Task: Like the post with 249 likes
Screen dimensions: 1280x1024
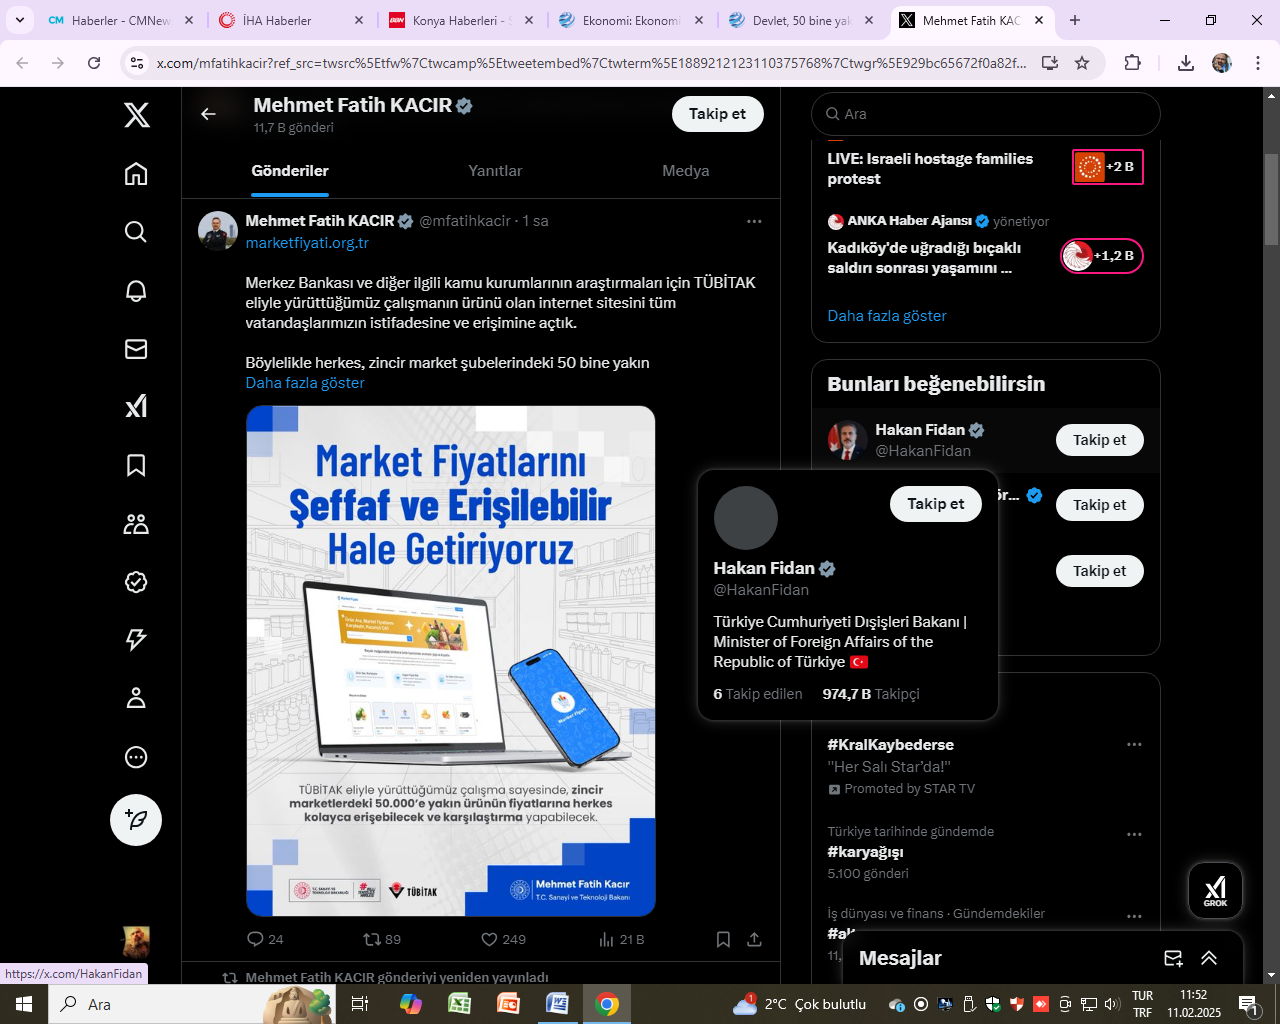Action: click(x=503, y=939)
